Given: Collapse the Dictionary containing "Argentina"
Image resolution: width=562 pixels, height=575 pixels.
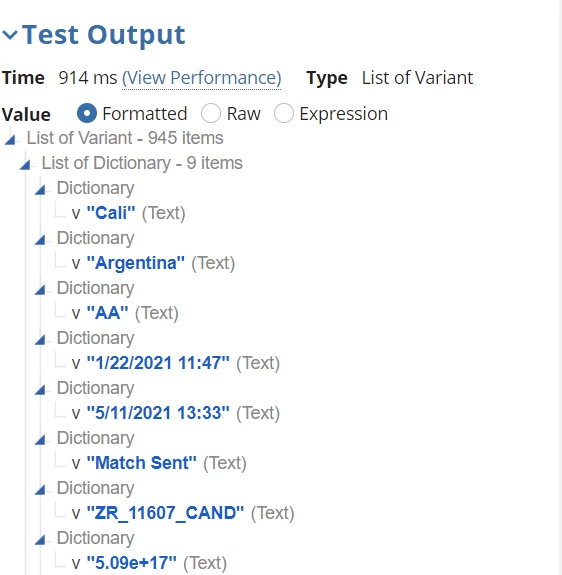Looking at the screenshot, I should coord(40,239).
